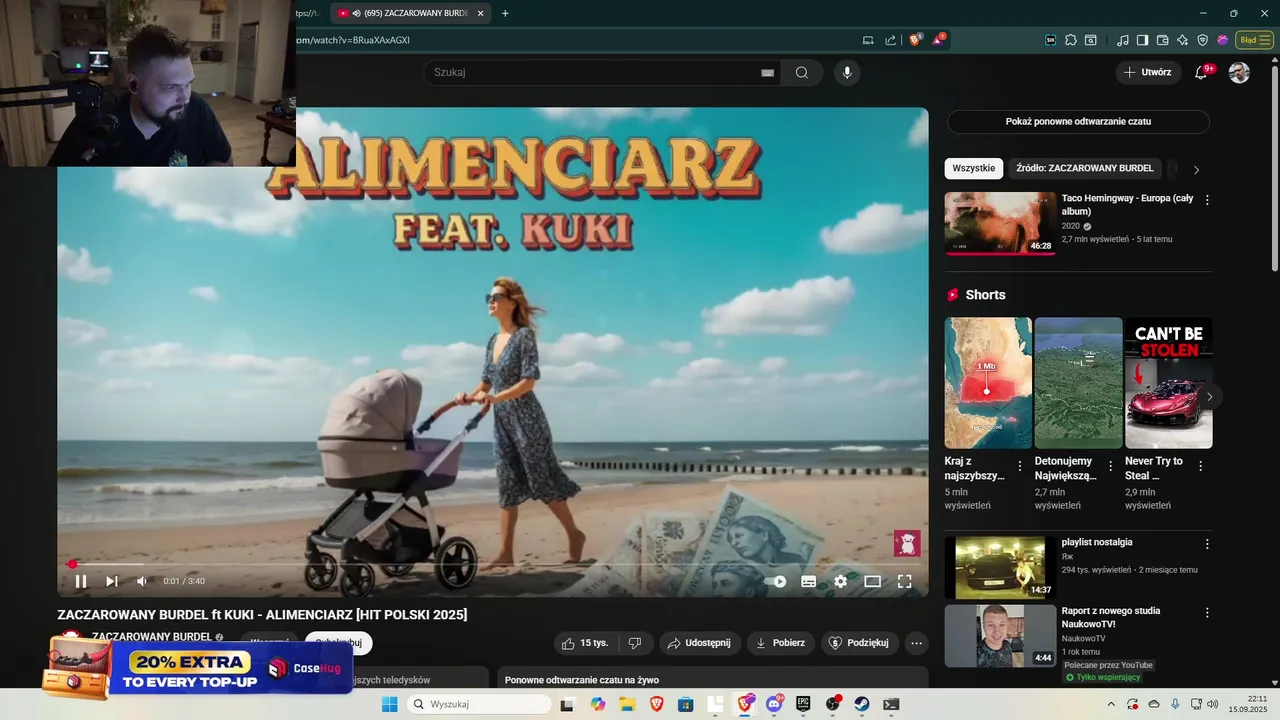1280x720 pixels.
Task: Switch to theater mode view
Action: (x=873, y=581)
